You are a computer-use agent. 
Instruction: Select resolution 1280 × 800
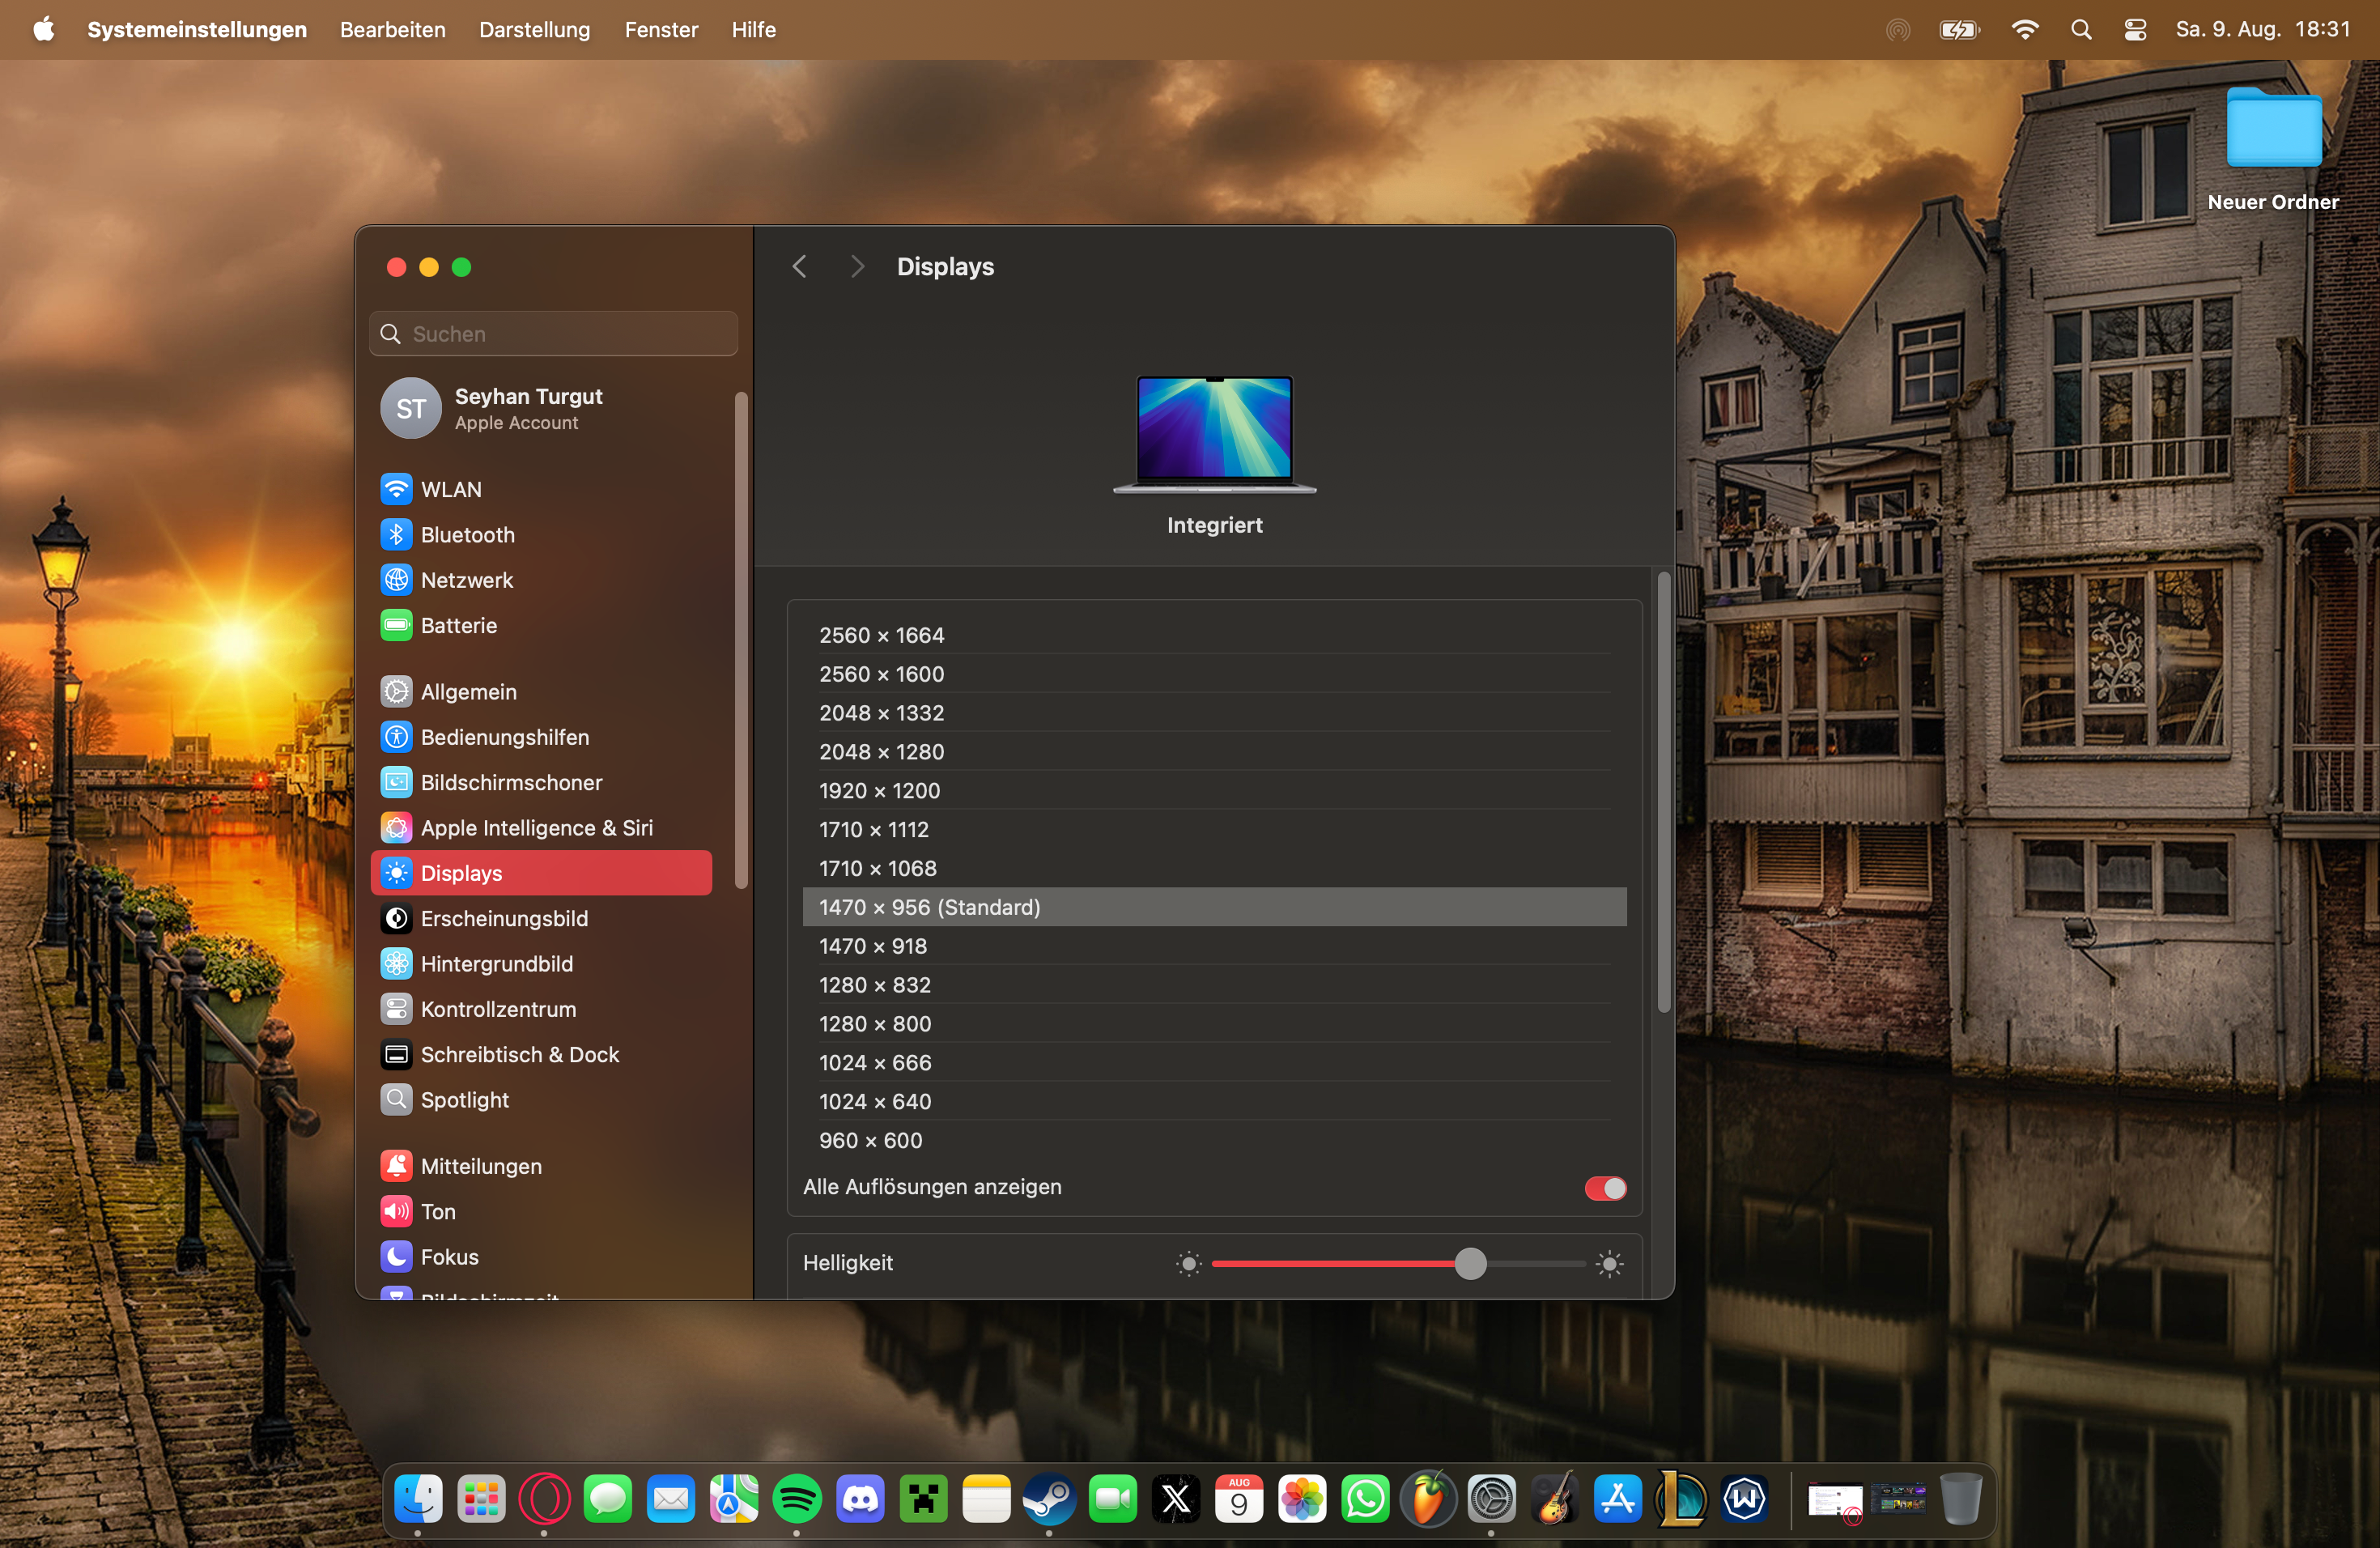(x=1215, y=1024)
